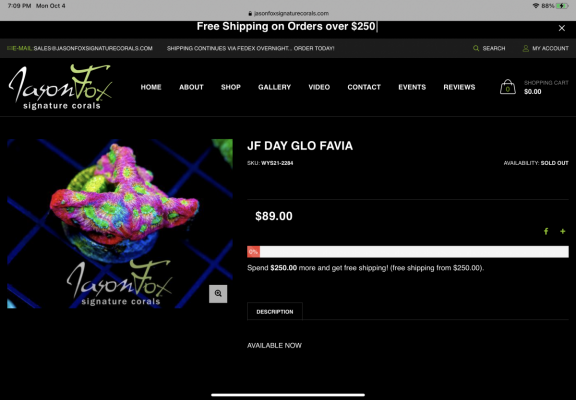Share product on Facebook icon
The height and width of the screenshot is (400, 576).
(546, 231)
